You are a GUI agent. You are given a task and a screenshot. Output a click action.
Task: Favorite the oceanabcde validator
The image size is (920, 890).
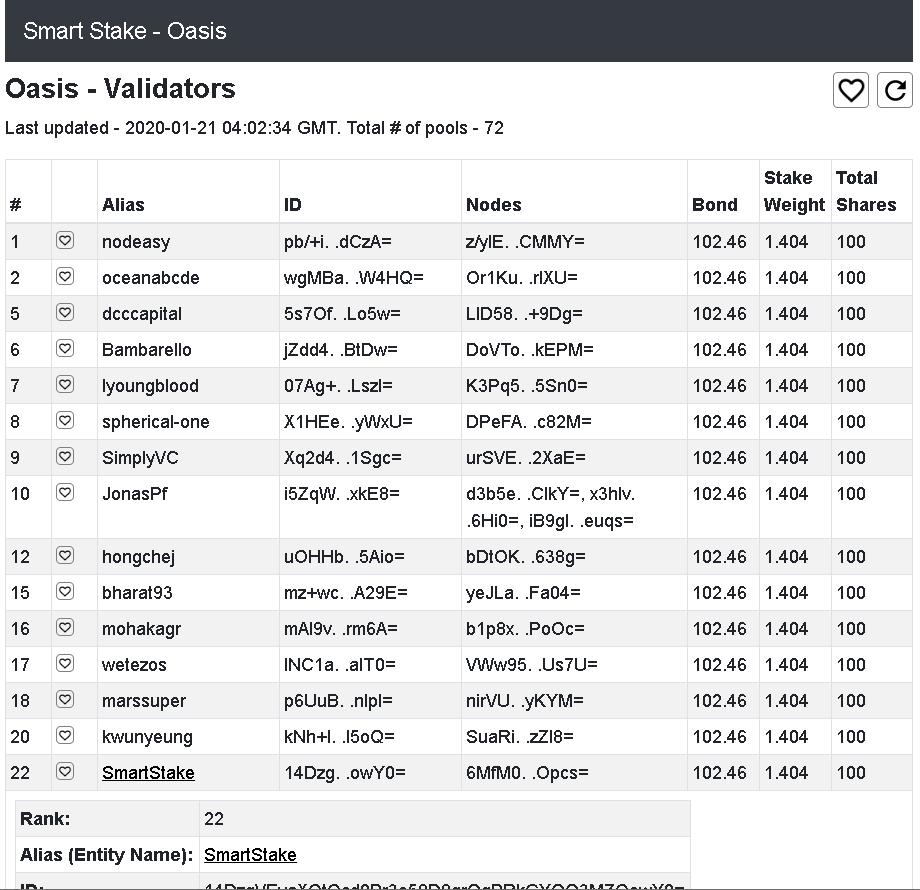point(65,276)
